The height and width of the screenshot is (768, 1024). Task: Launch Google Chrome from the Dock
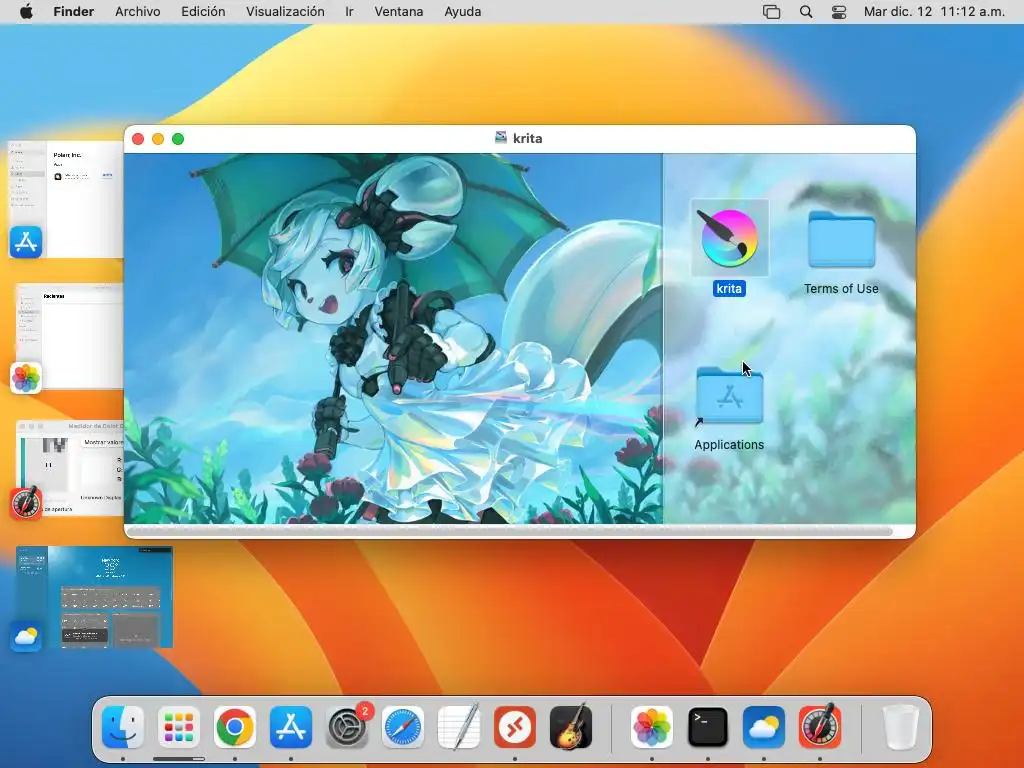pyautogui.click(x=235, y=727)
